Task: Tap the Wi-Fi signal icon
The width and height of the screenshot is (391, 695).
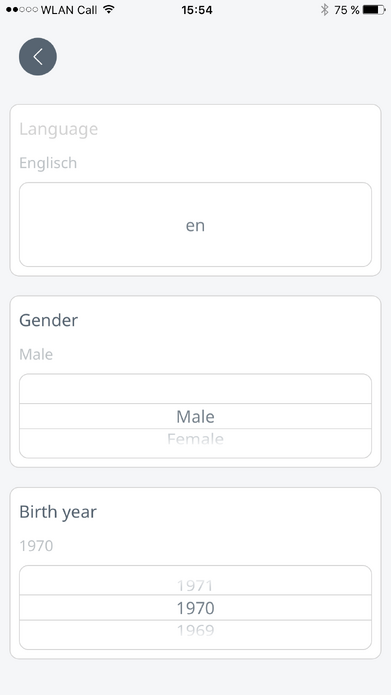Action: 109,9
